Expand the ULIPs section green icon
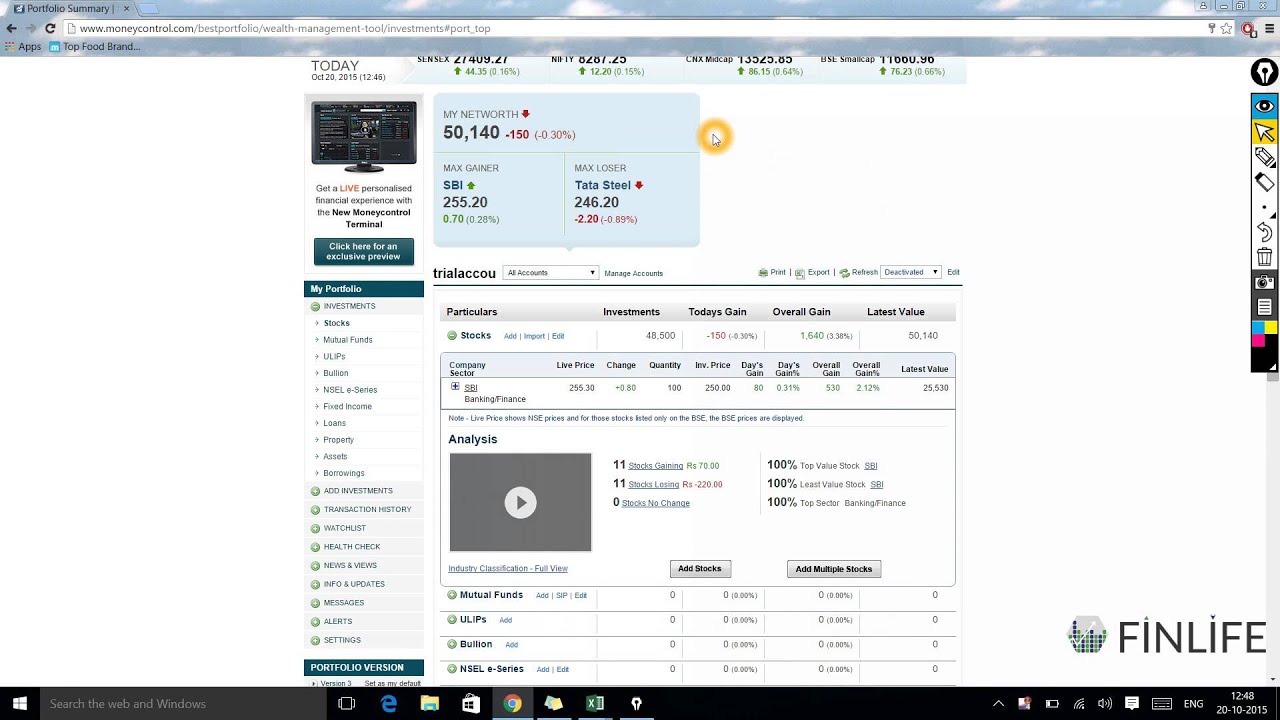 452,620
